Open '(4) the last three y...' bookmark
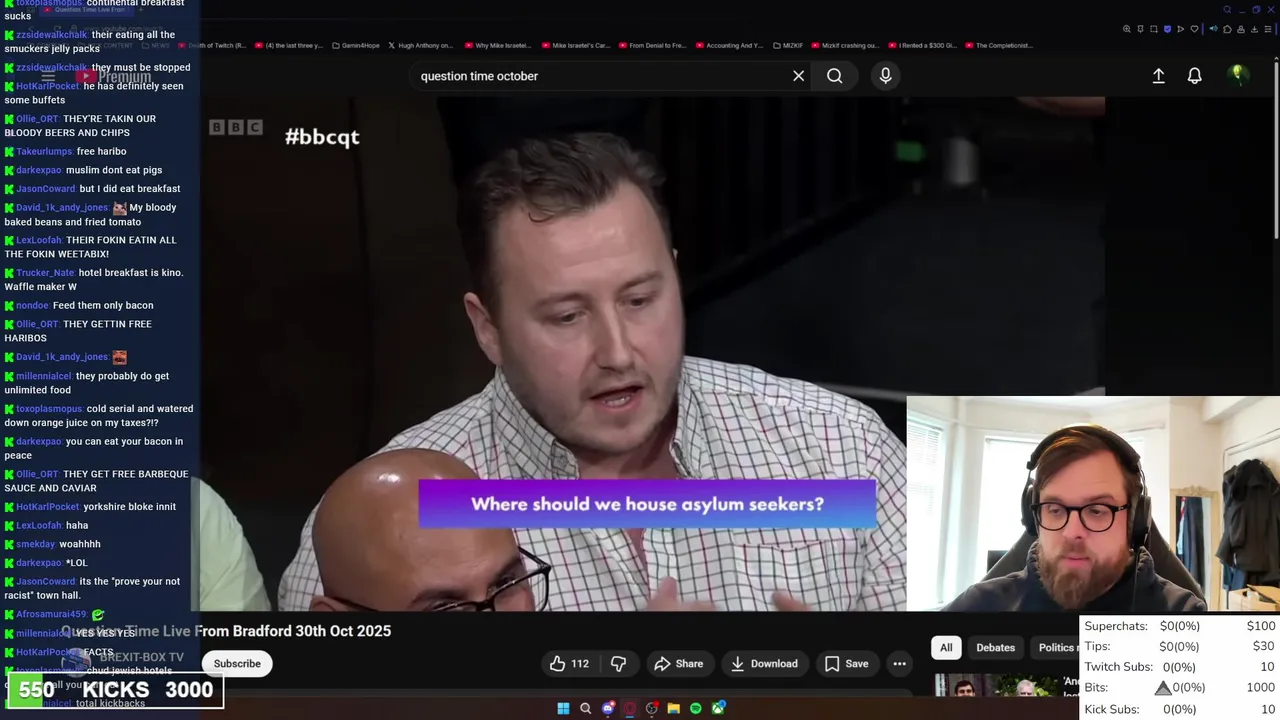This screenshot has height=720, width=1280. pos(290,45)
